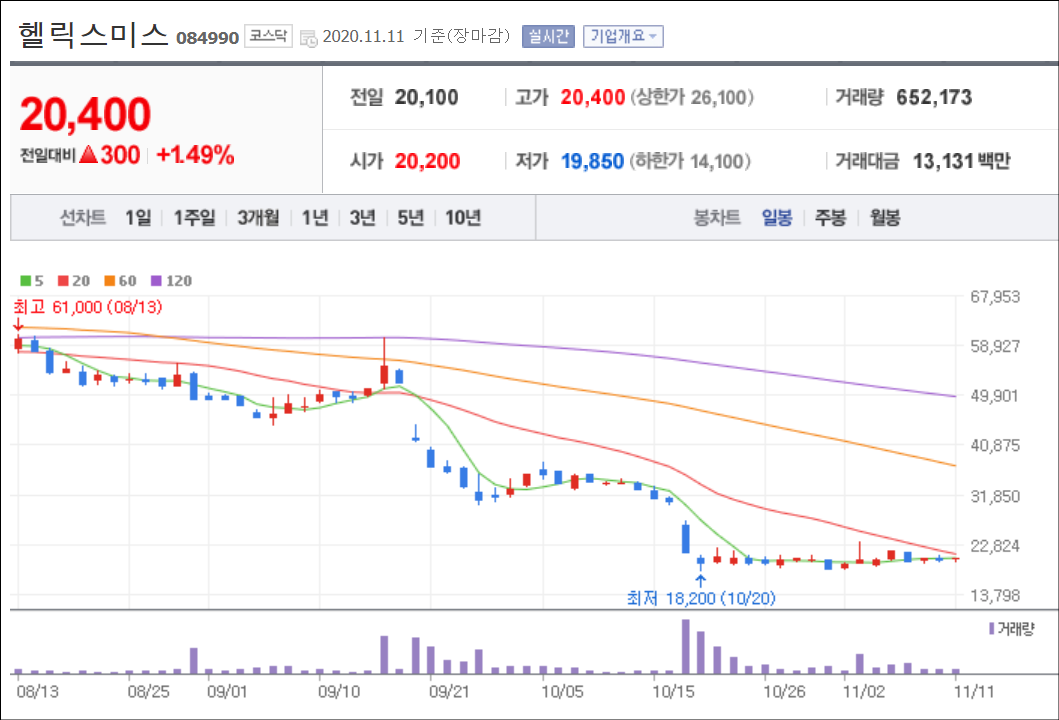Select the 3개월 line chart tab

coord(259,217)
